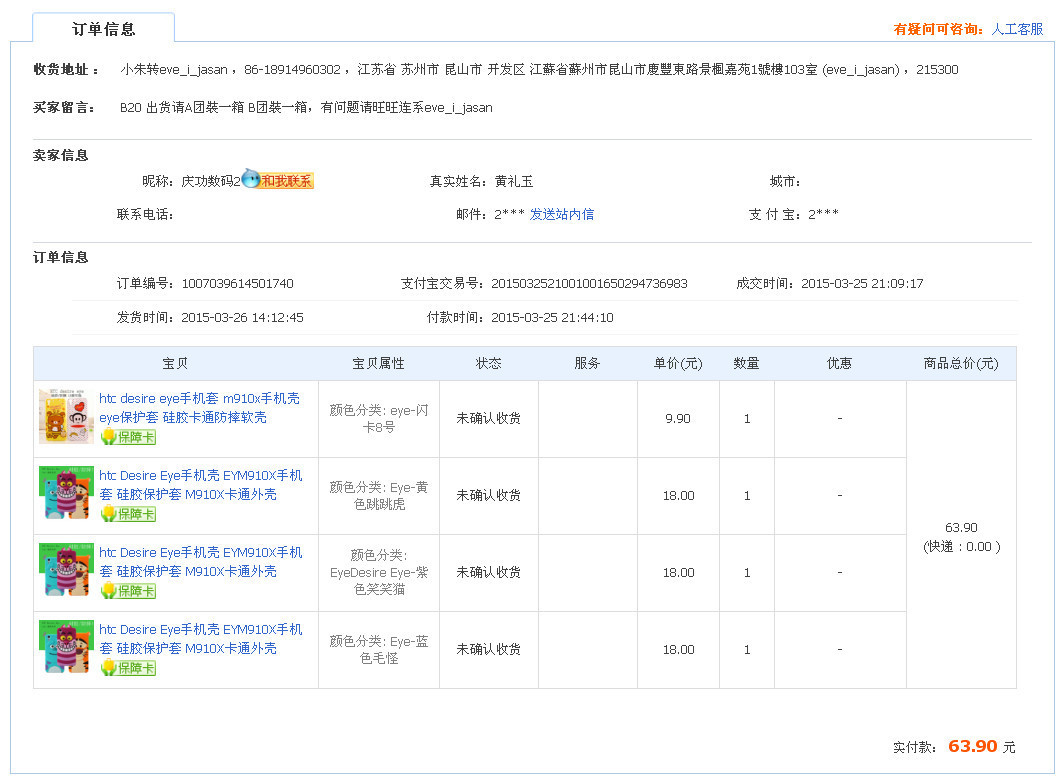The width and height of the screenshot is (1057, 782).
Task: Open product title link in 紫色笑笑猫 row
Action: coord(200,562)
